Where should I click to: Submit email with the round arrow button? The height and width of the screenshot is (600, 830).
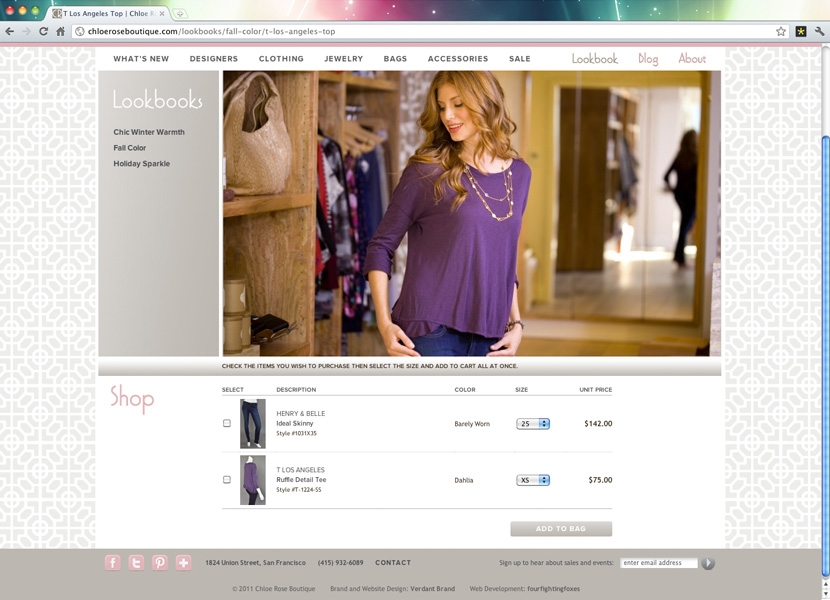[708, 563]
